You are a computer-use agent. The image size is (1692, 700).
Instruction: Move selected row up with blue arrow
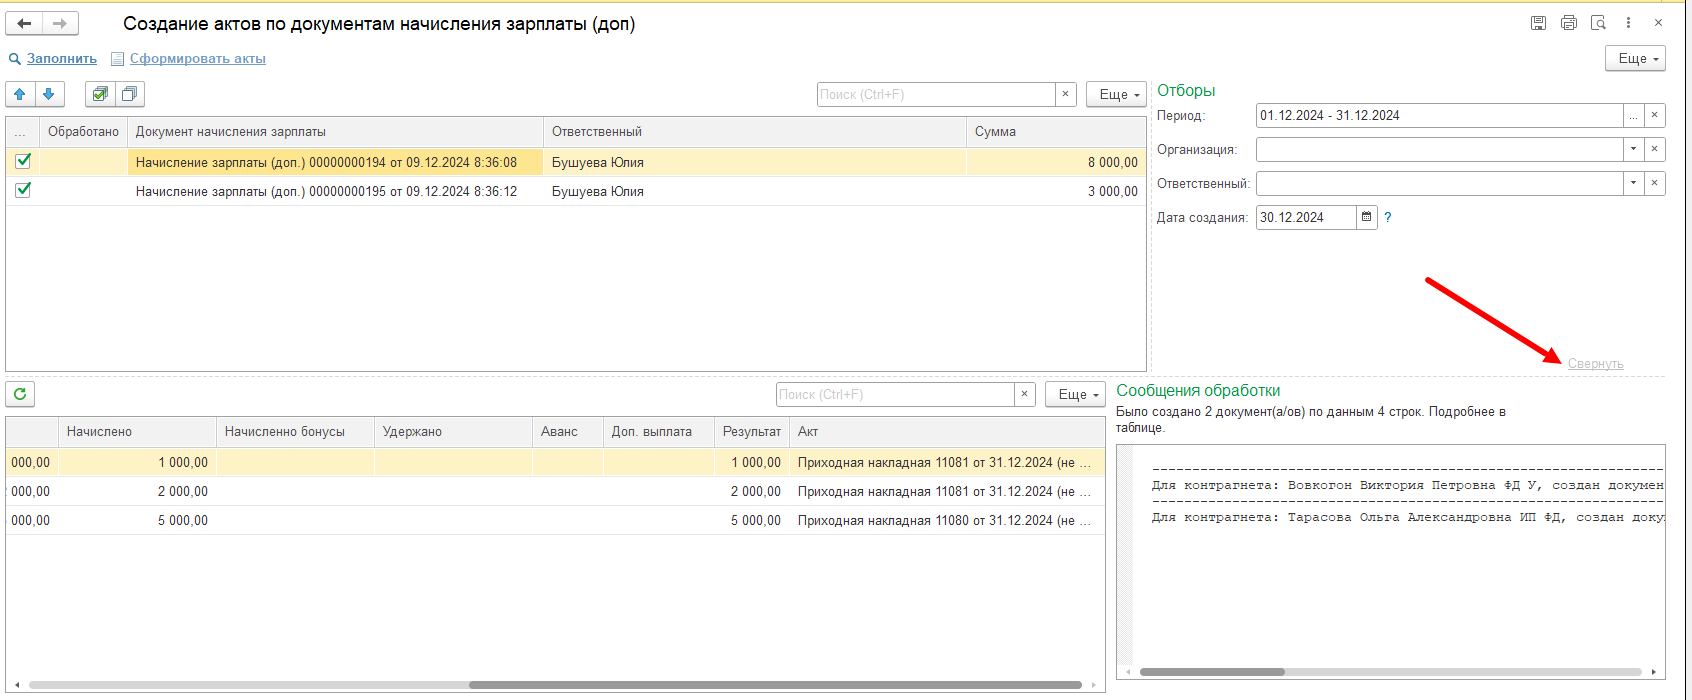pyautogui.click(x=20, y=94)
